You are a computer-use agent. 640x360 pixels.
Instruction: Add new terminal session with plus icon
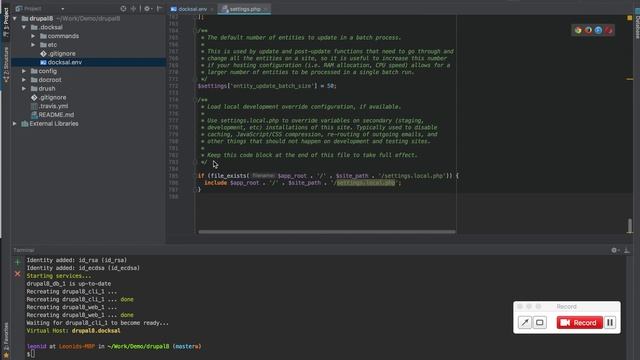click(18, 262)
